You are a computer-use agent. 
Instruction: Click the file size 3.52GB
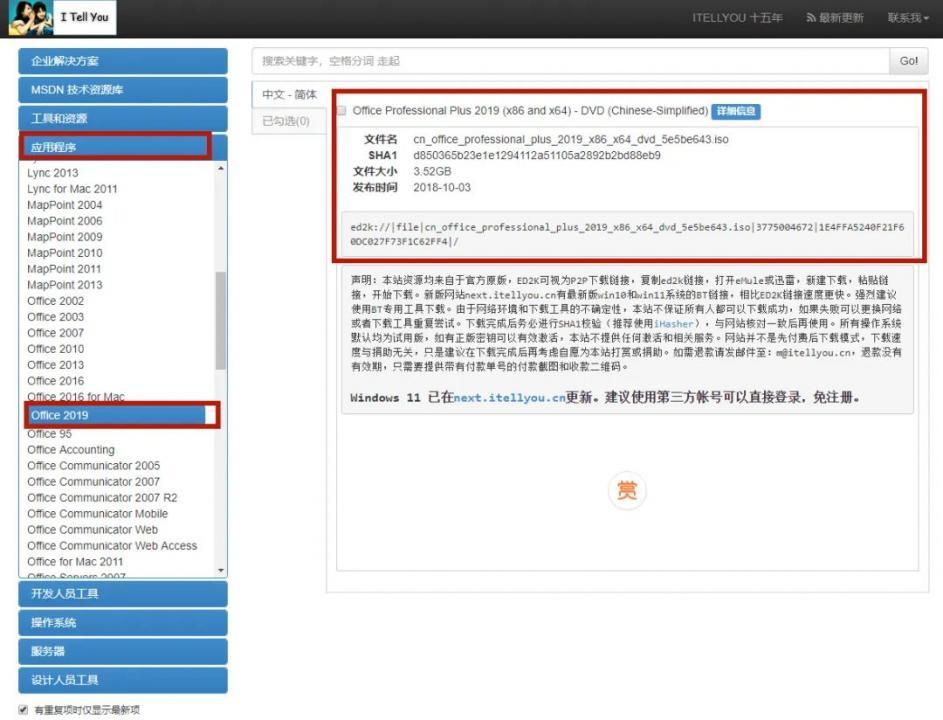(432, 171)
